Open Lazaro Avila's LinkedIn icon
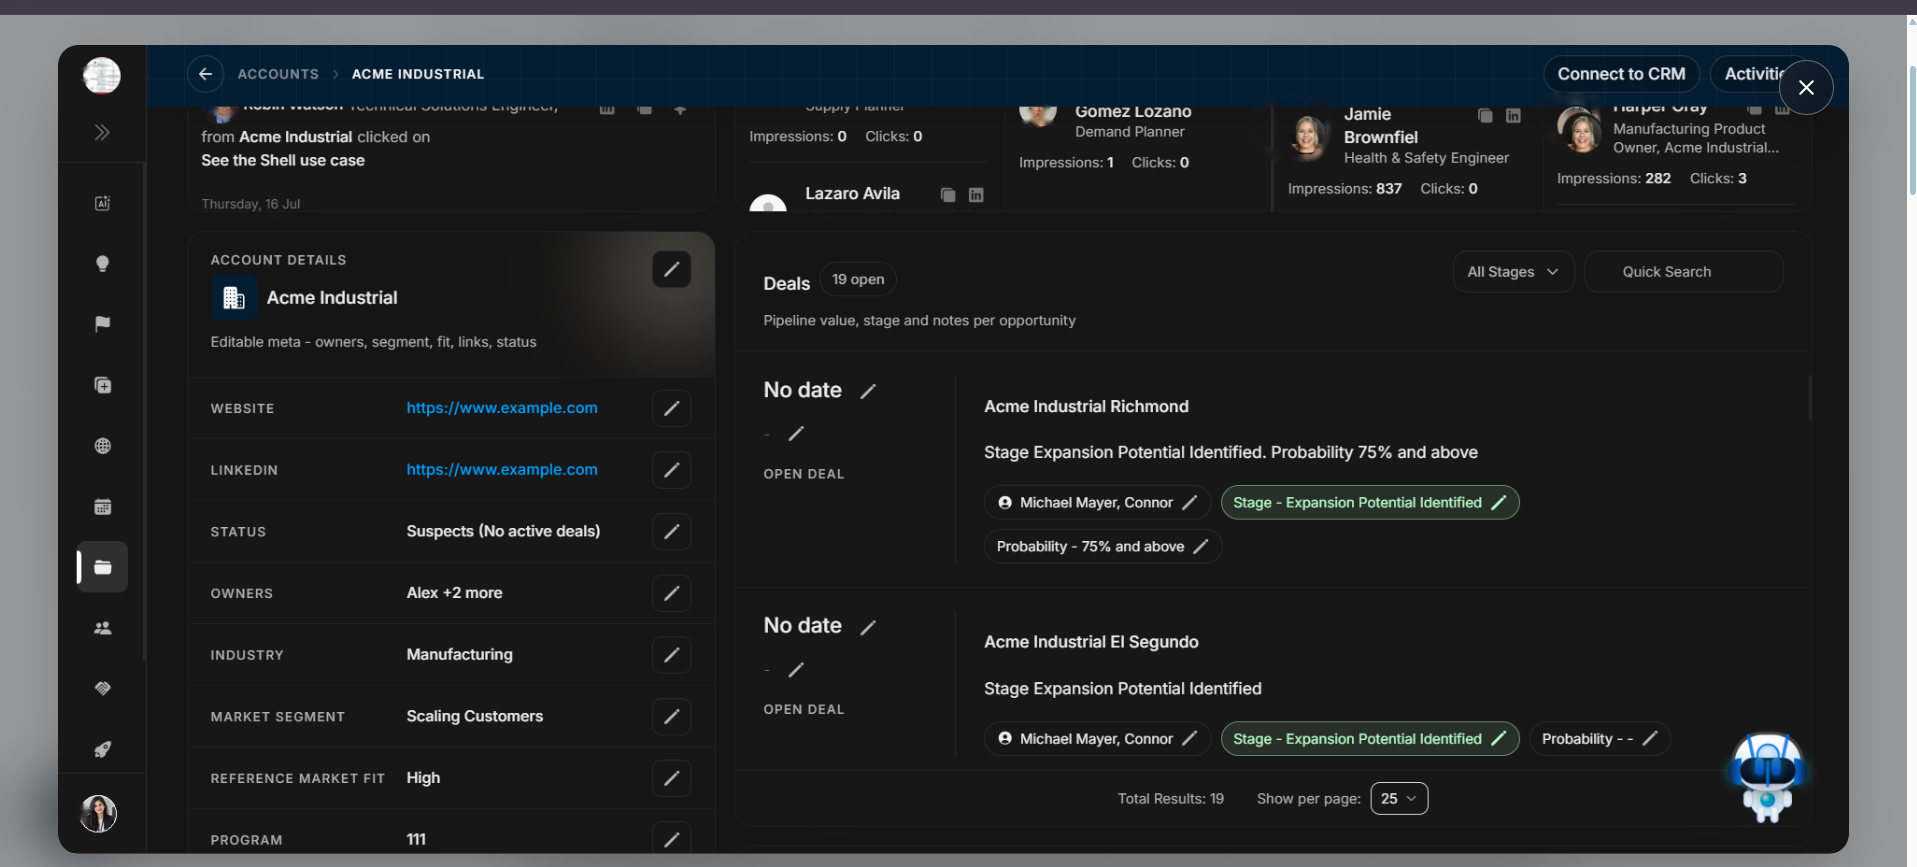Screen dimensions: 1917x867 [976, 195]
